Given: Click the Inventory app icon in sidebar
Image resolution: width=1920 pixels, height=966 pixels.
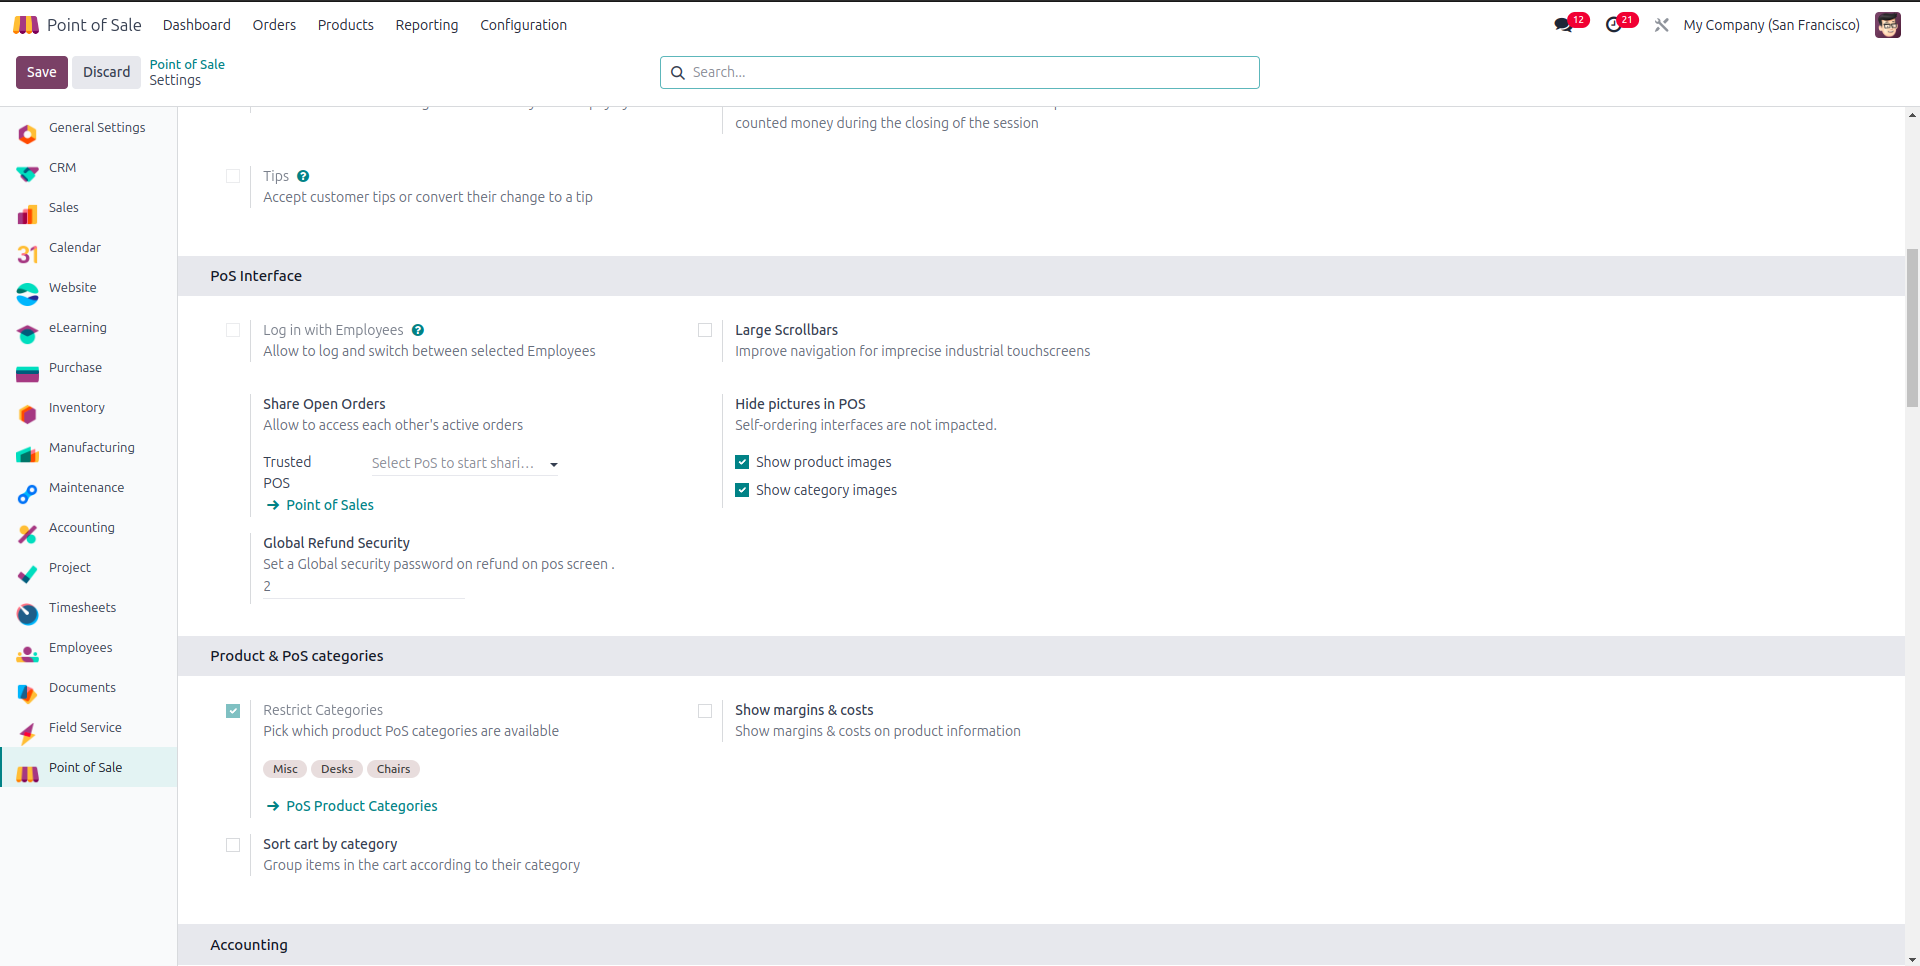Looking at the screenshot, I should tap(27, 413).
